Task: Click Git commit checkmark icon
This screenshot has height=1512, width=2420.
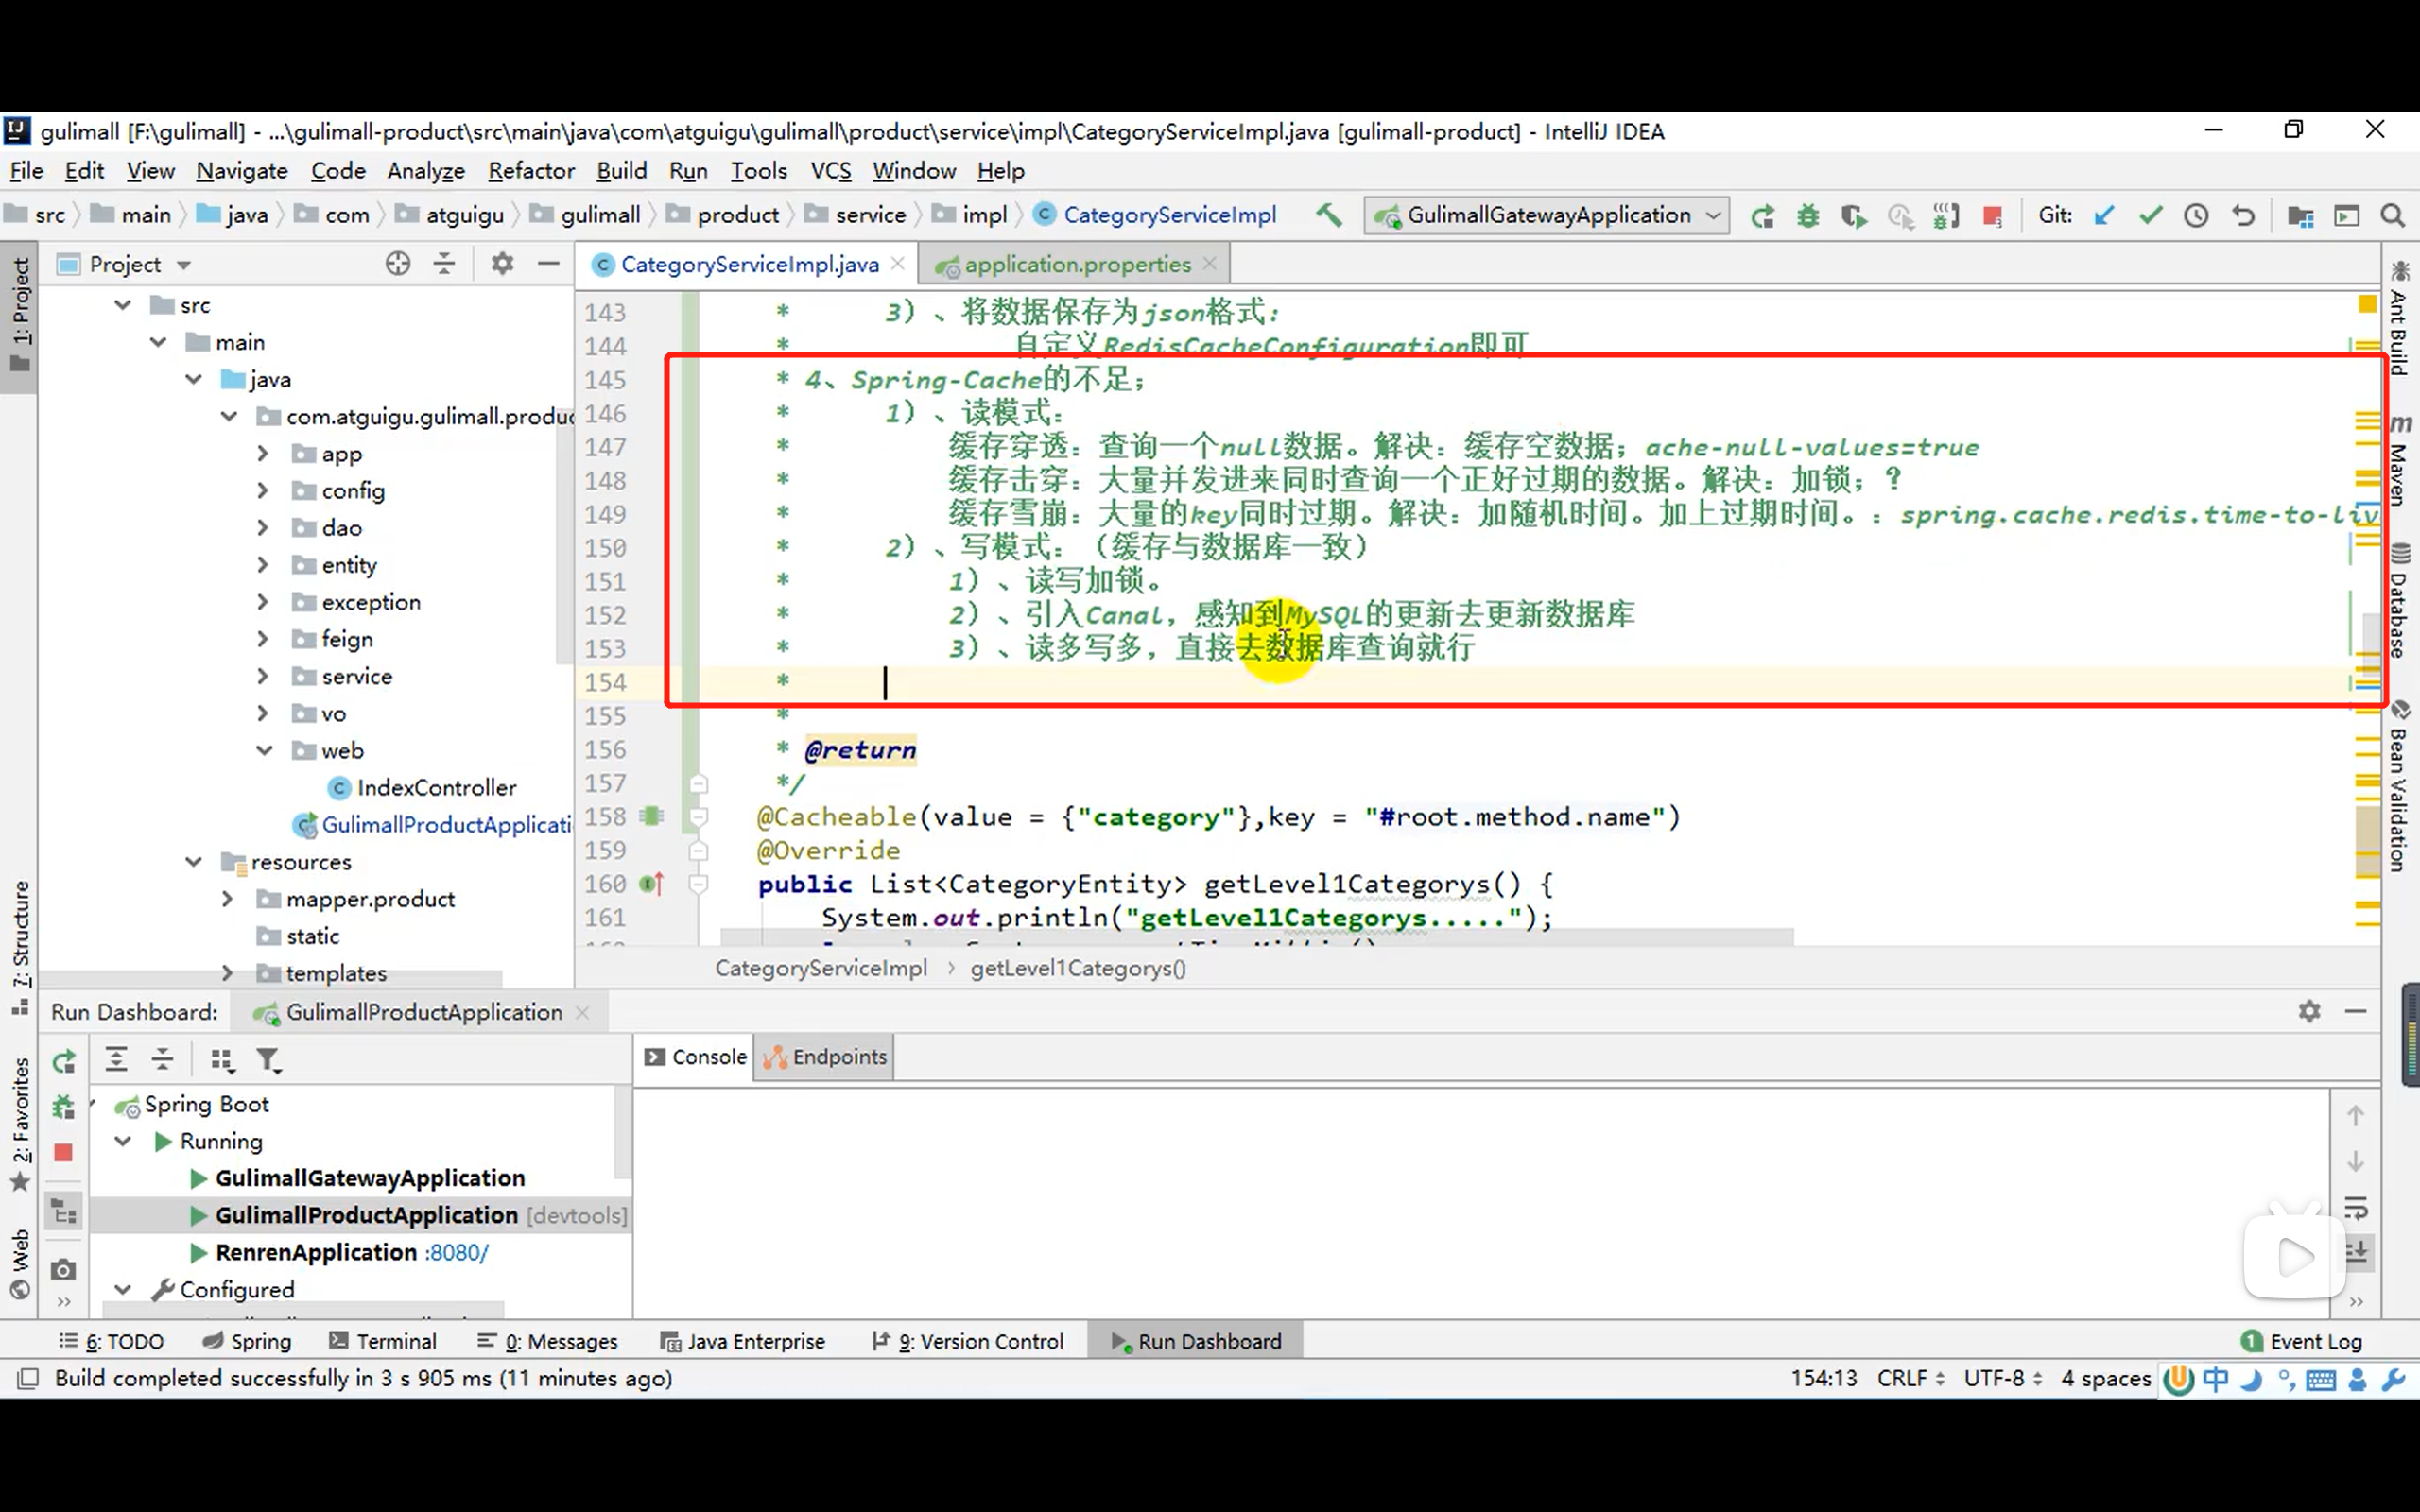Action: pos(2150,215)
